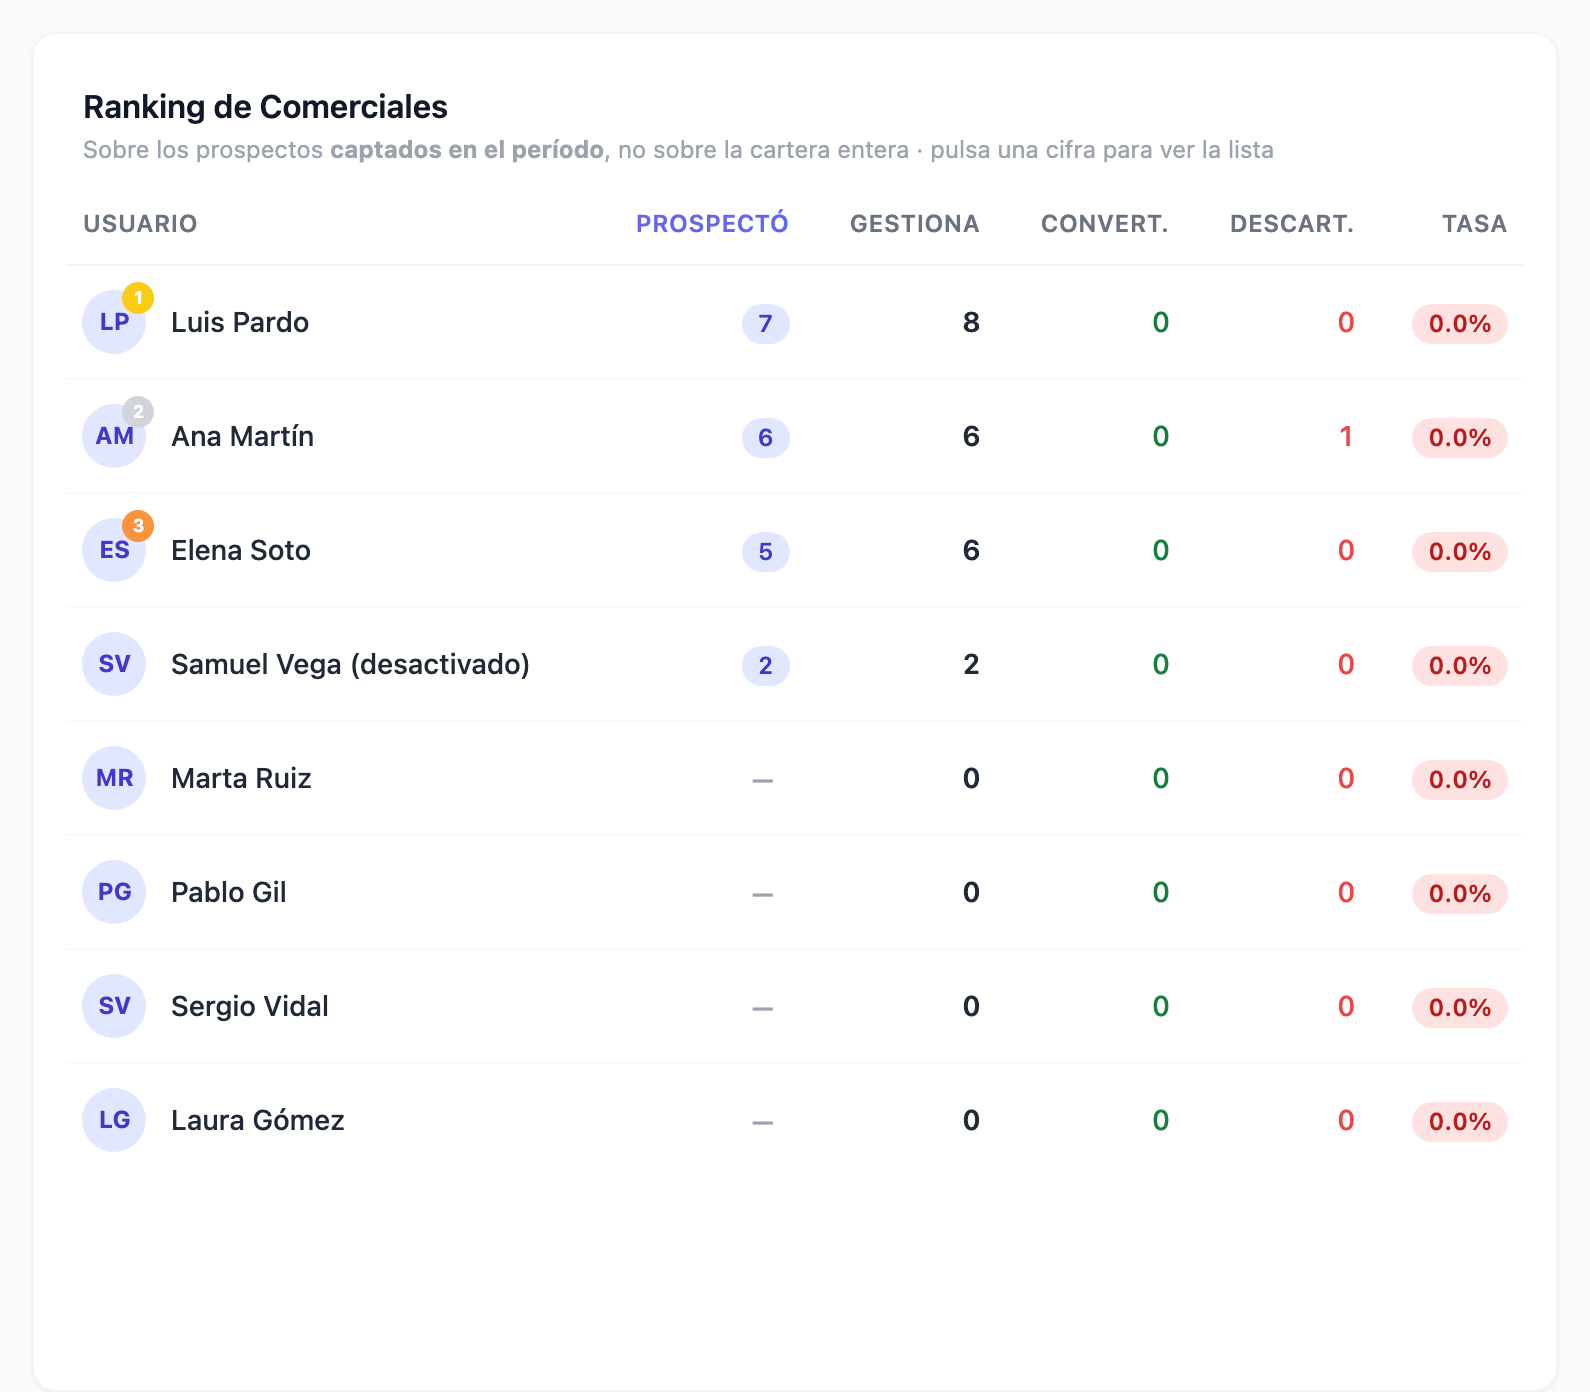Click Marta Ruiz's prospectó dash
The image size is (1590, 1392).
click(x=763, y=780)
